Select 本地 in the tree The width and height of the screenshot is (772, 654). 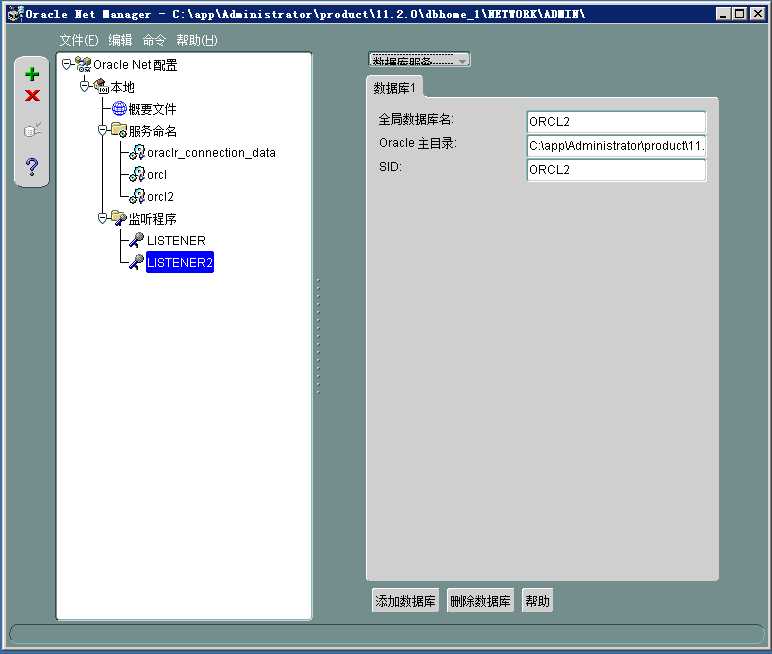[122, 87]
